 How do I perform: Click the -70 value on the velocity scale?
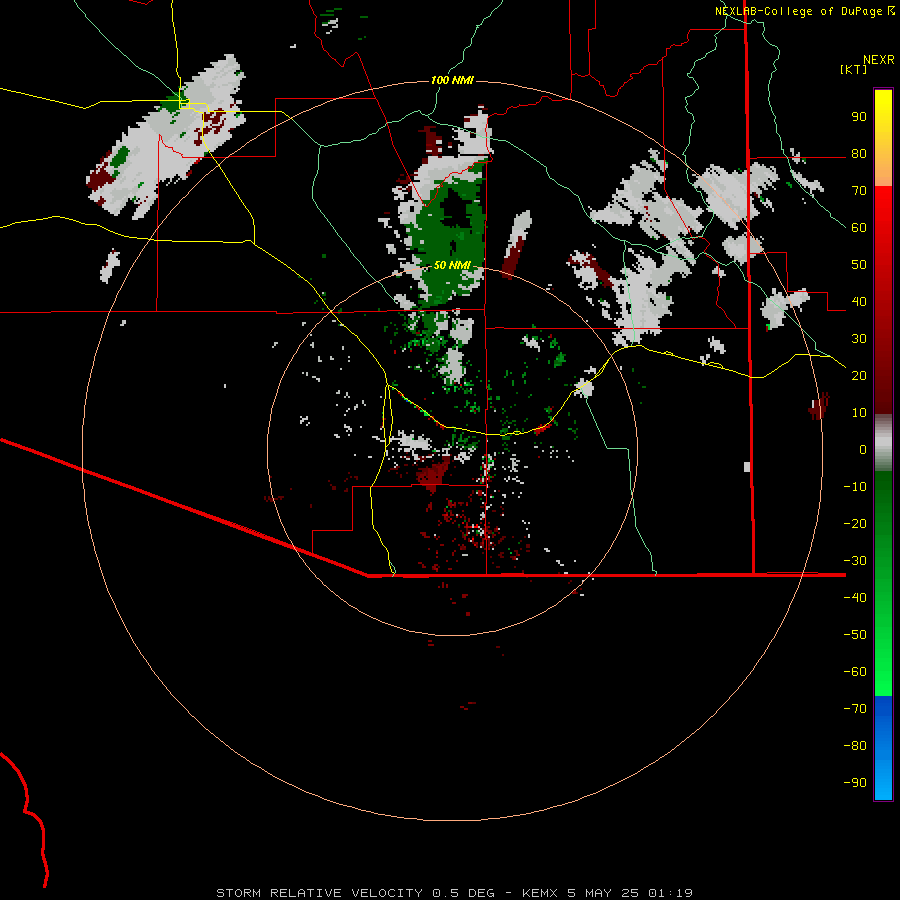[x=855, y=709]
